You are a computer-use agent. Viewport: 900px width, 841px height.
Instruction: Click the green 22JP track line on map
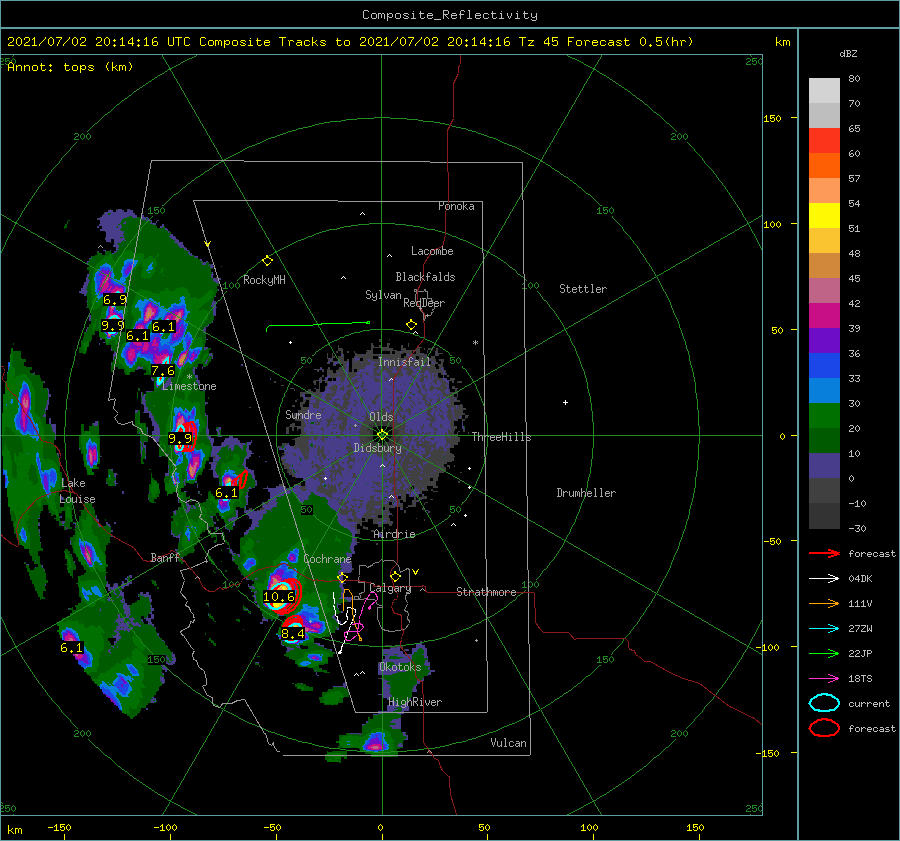pos(318,326)
